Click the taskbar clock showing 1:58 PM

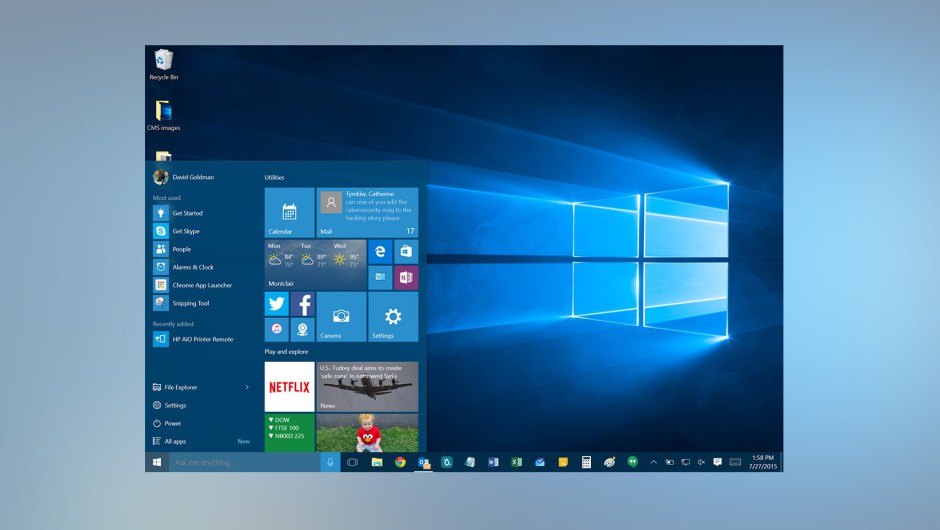(x=763, y=462)
